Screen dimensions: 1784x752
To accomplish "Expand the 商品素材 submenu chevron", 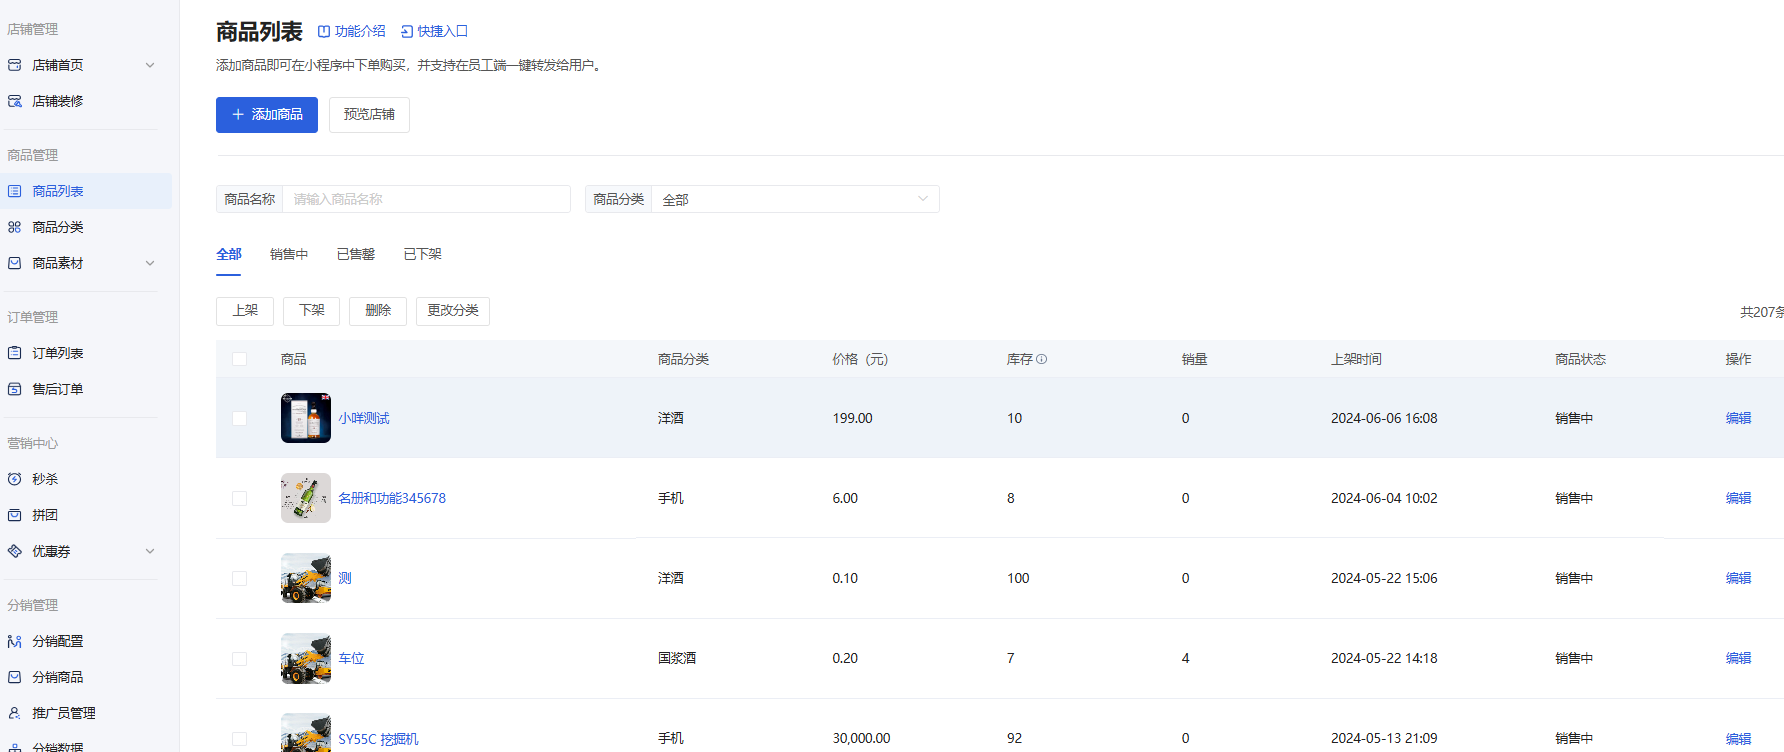I will coord(150,263).
